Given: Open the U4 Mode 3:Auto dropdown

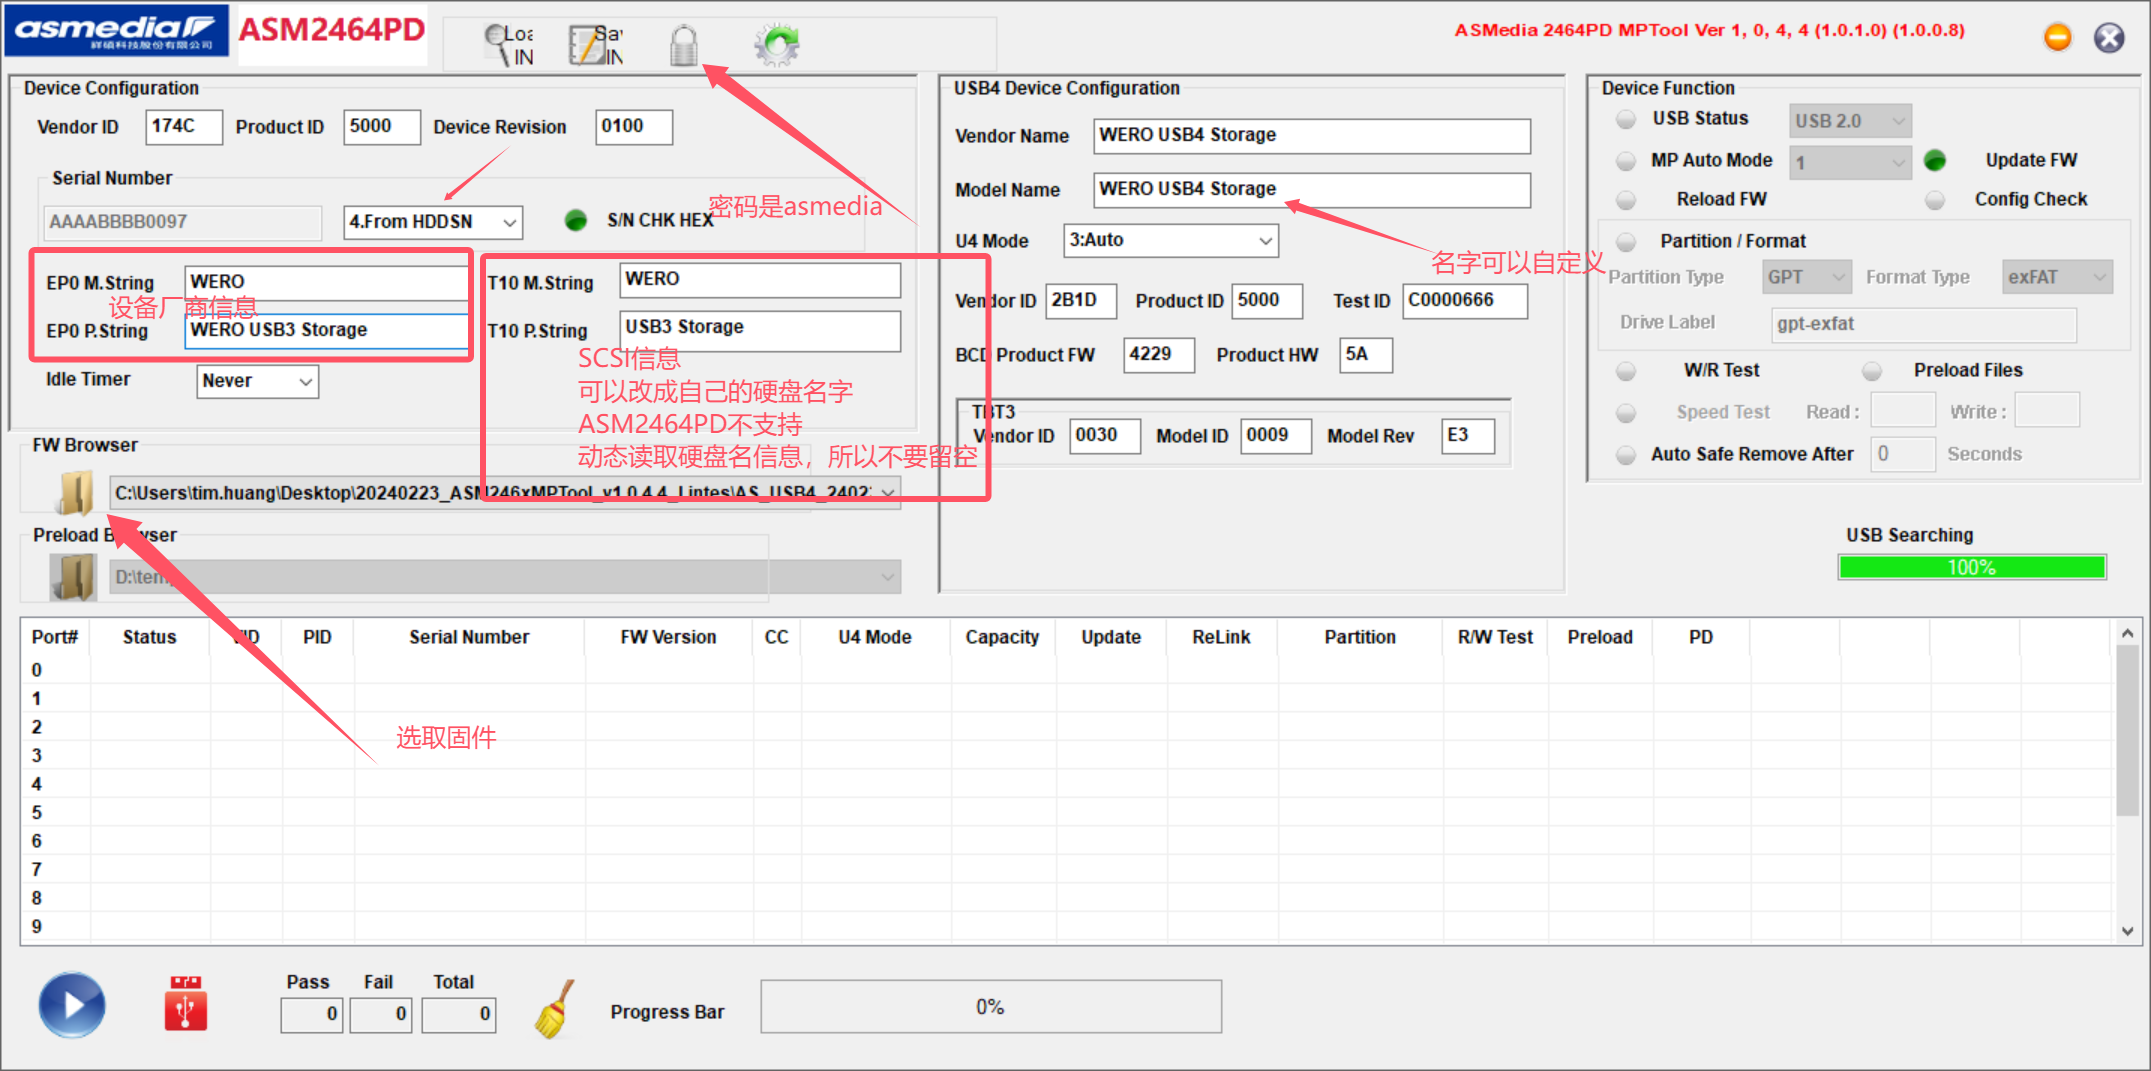Looking at the screenshot, I should pyautogui.click(x=1170, y=240).
